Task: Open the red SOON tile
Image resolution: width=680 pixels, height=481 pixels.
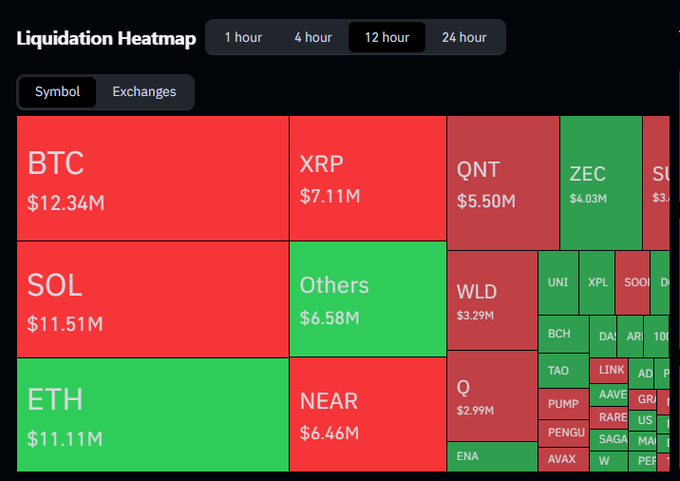Action: [632, 283]
